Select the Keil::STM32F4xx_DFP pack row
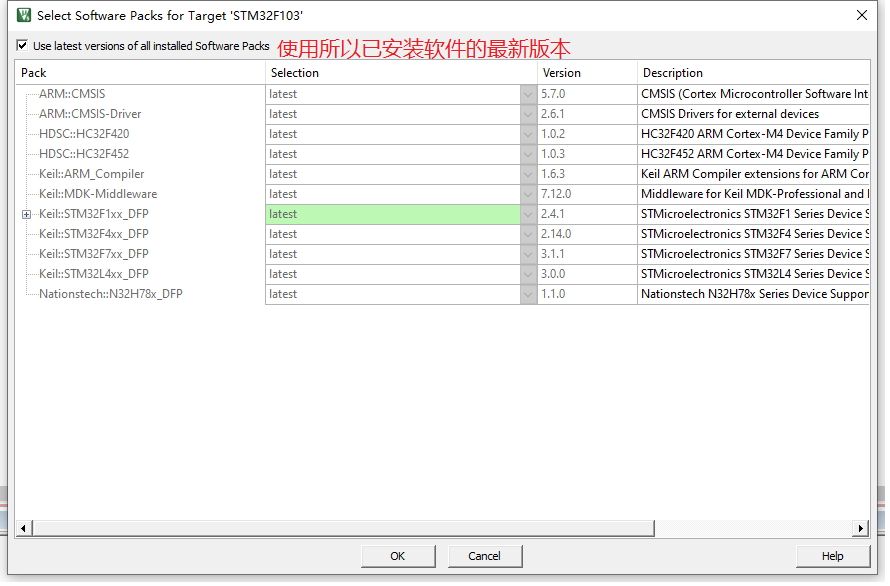The width and height of the screenshot is (890, 586). pos(94,235)
